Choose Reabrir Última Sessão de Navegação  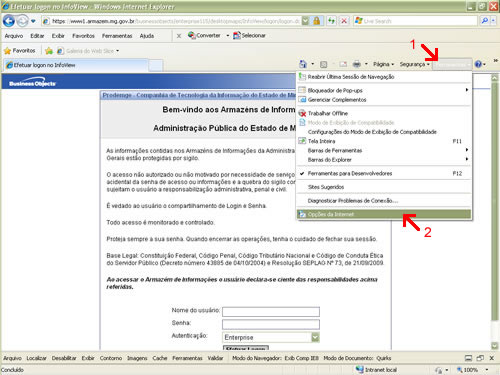click(384, 77)
